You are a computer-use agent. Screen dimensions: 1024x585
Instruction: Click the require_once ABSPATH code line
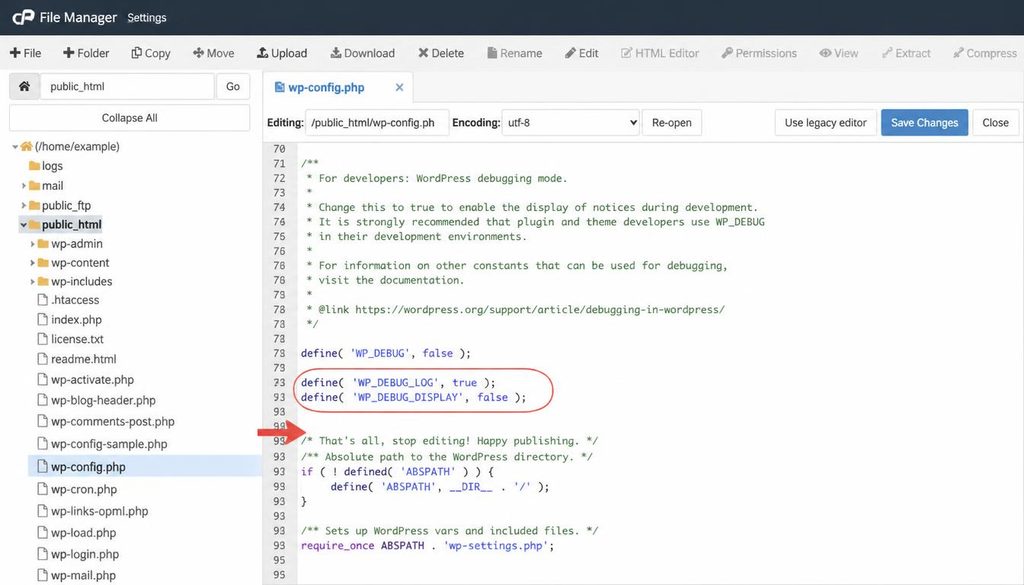click(427, 545)
